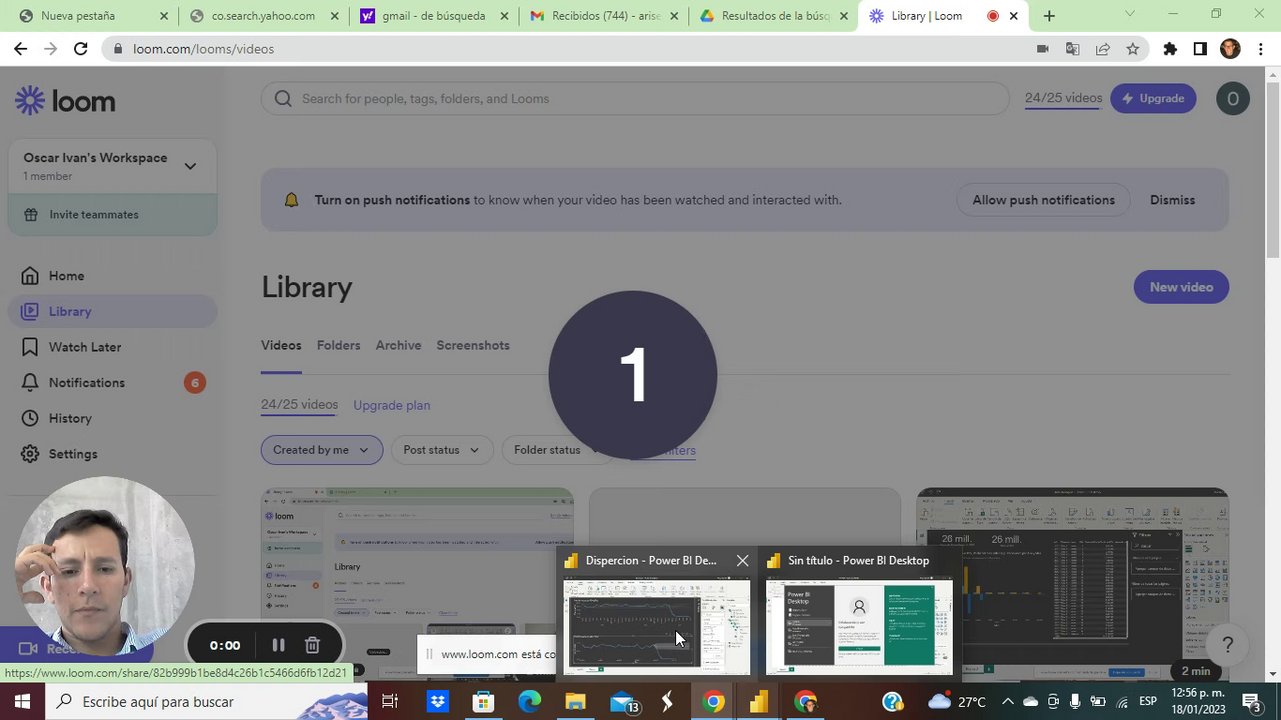Click the 24/25 videos link in header

click(1063, 98)
